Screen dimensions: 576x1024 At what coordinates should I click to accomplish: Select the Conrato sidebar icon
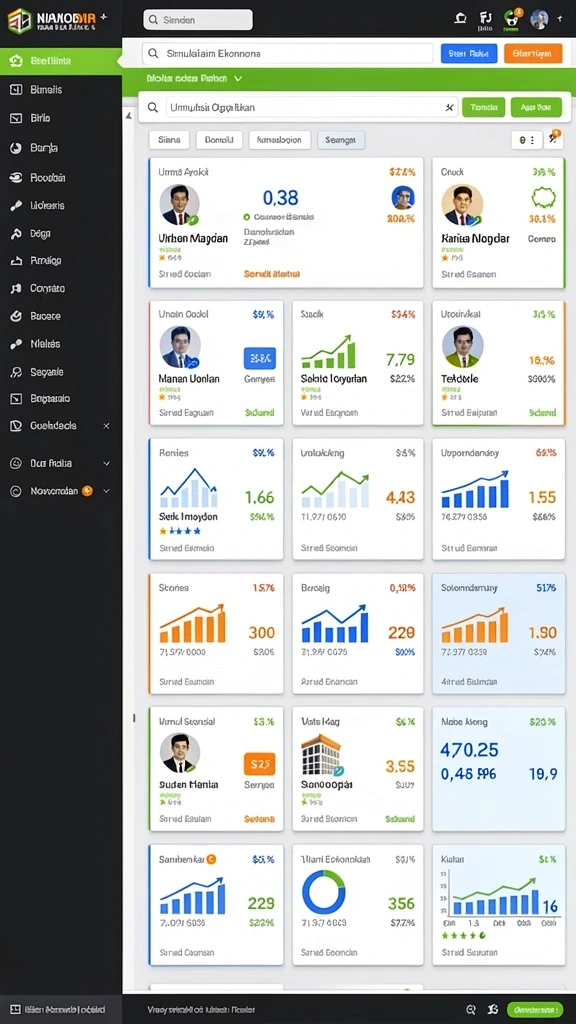click(x=16, y=289)
